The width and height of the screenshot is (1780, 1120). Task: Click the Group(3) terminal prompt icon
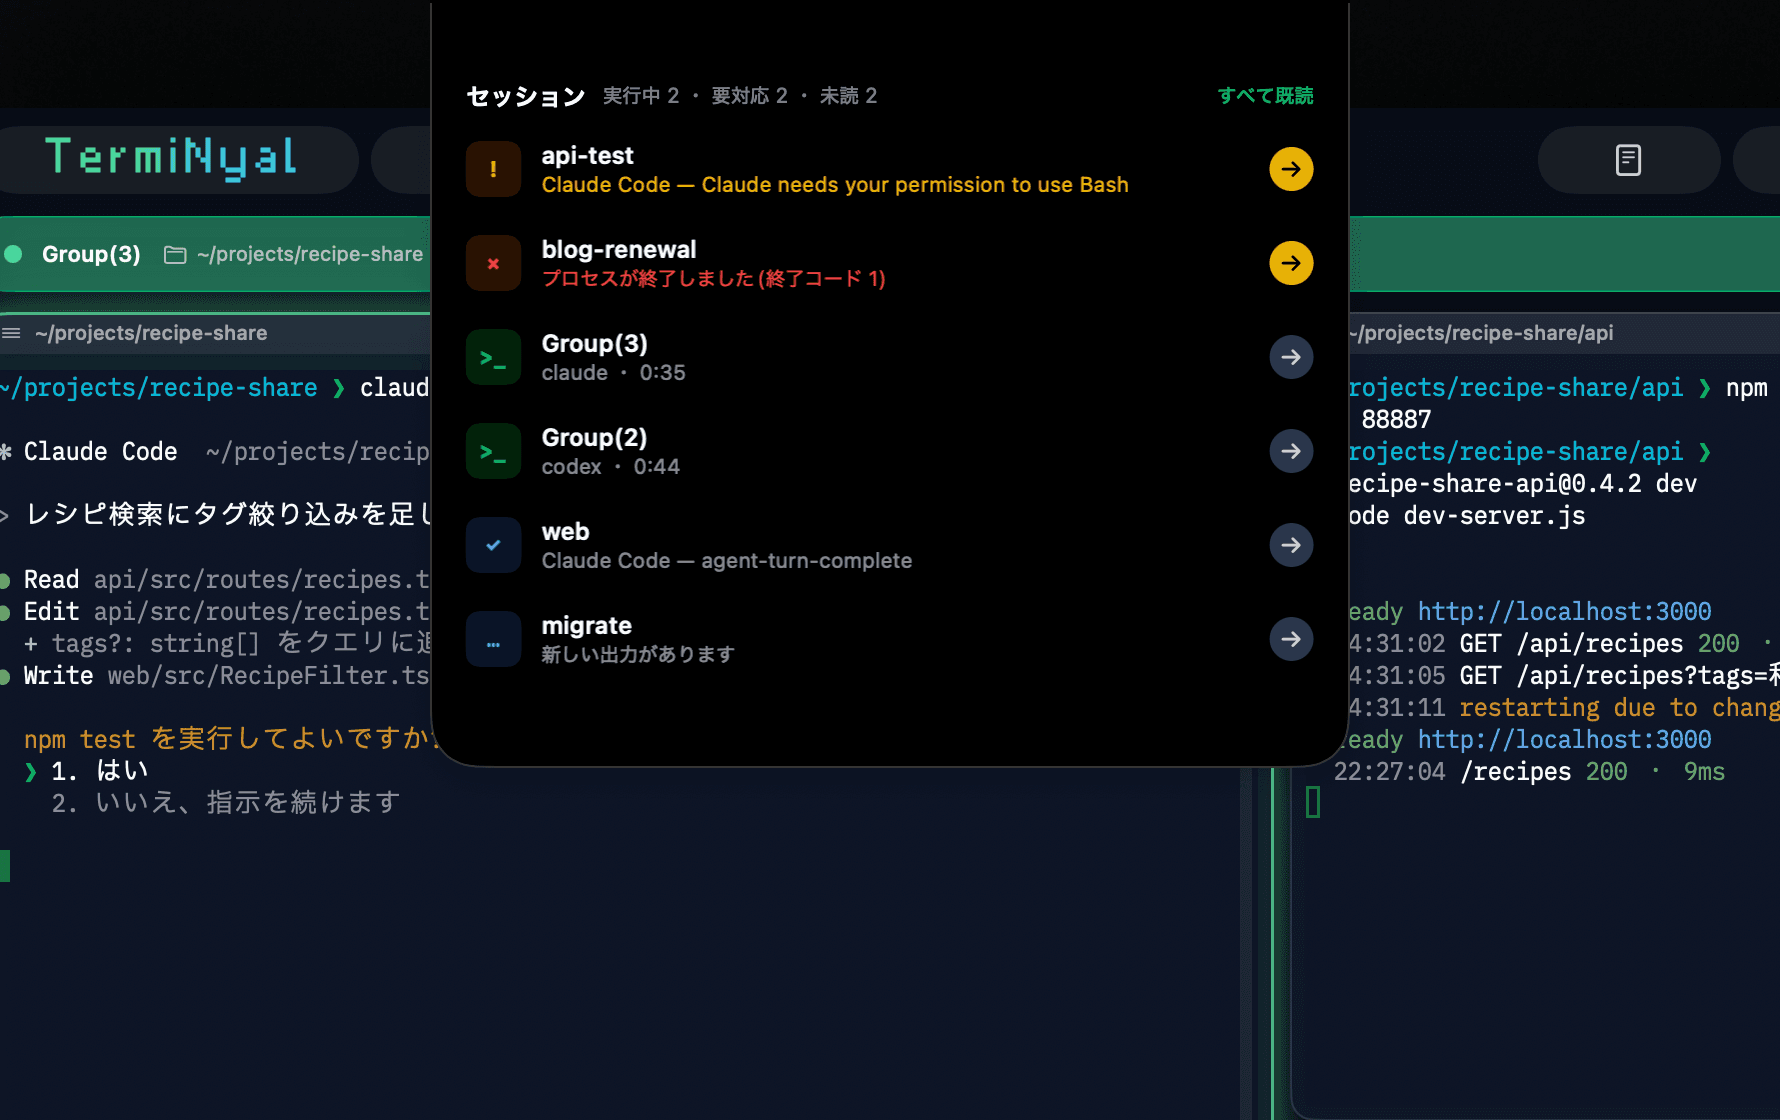click(493, 357)
